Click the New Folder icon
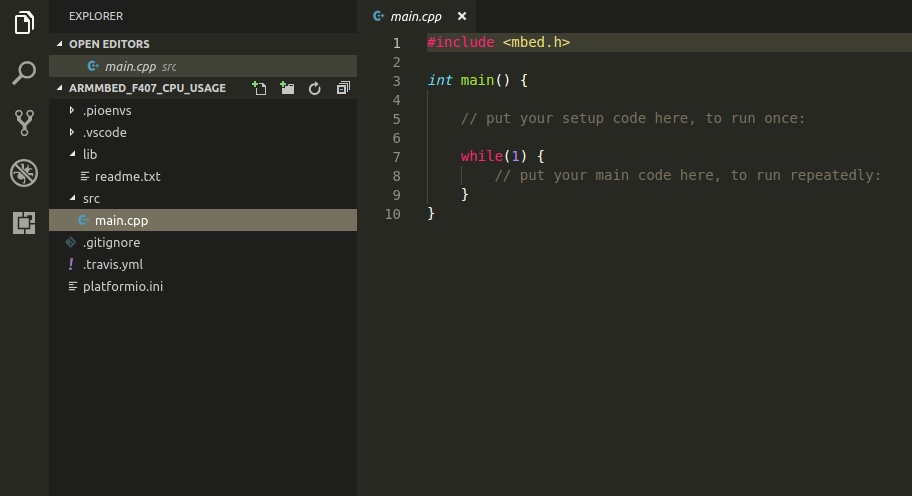 pos(287,88)
